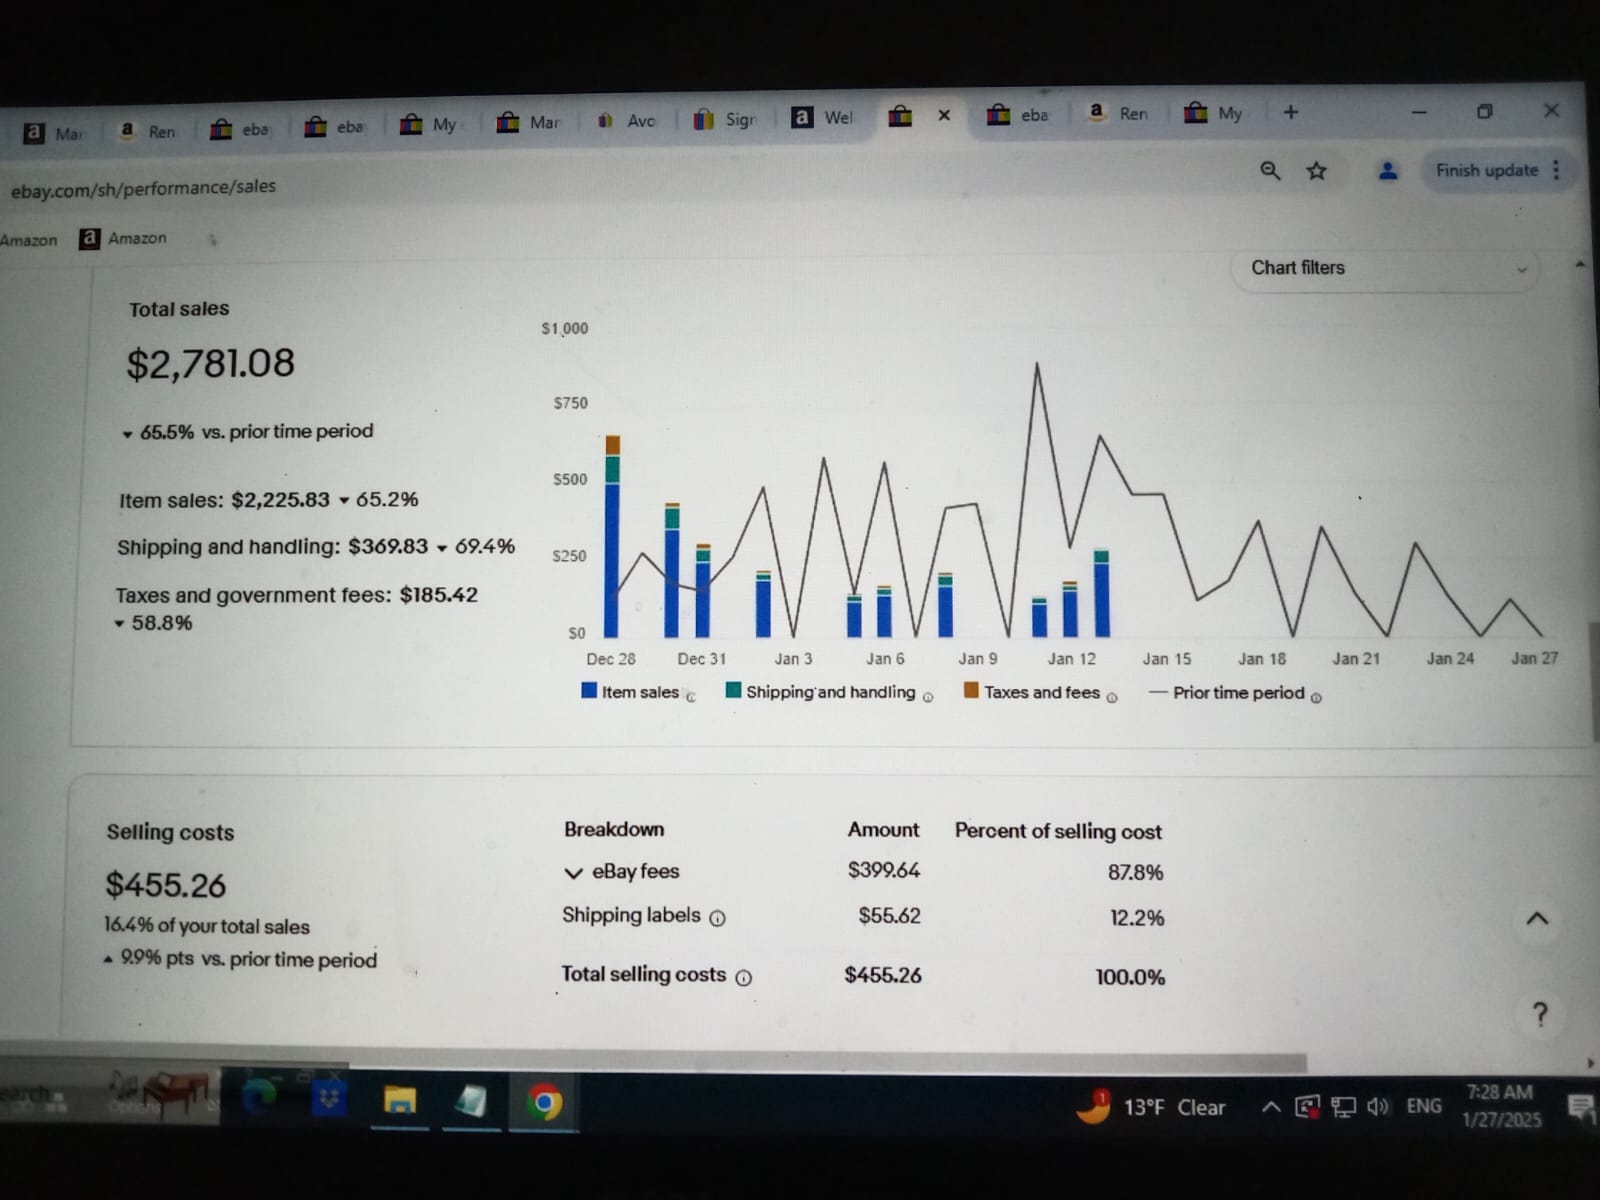Switch to the Sign browser tab
The width and height of the screenshot is (1600, 1200).
pyautogui.click(x=725, y=119)
